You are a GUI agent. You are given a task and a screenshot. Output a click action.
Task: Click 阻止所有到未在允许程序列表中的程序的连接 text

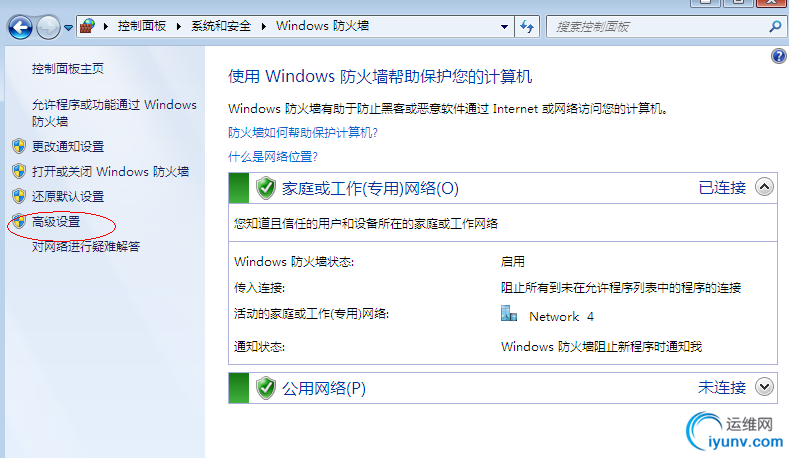pyautogui.click(x=621, y=288)
